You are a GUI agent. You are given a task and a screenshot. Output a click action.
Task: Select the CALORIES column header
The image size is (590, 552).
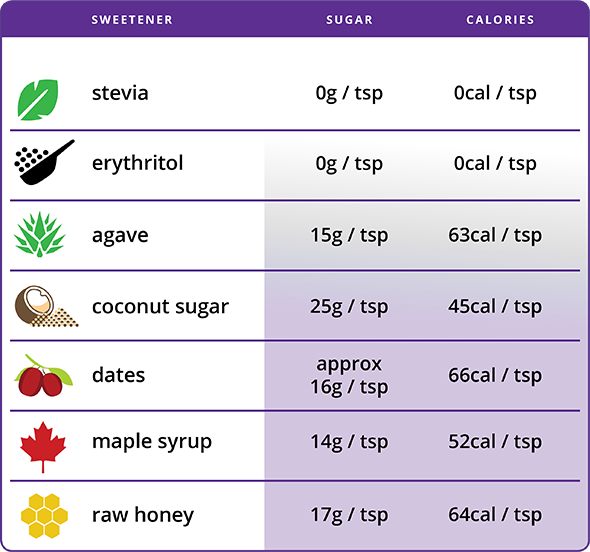click(x=500, y=20)
